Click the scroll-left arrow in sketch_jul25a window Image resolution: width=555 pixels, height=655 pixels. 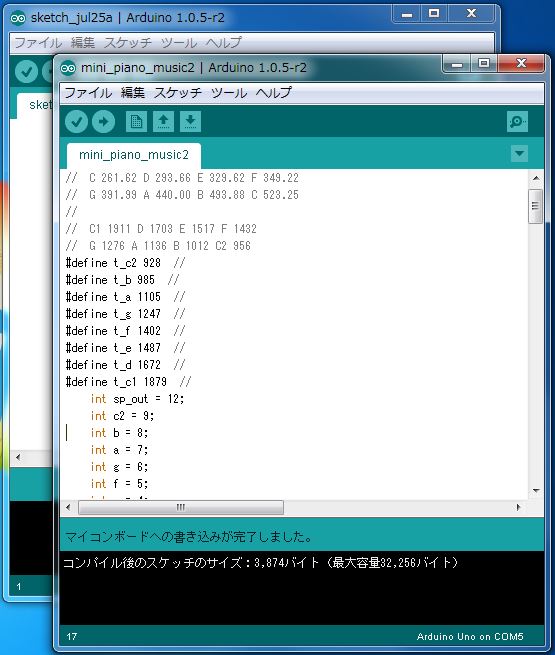pos(18,457)
